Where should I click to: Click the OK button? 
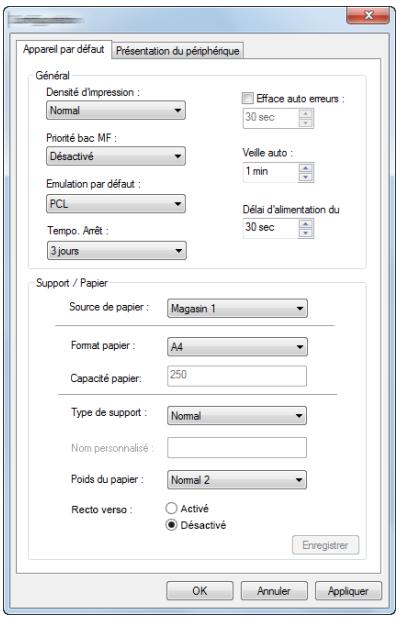pyautogui.click(x=200, y=590)
